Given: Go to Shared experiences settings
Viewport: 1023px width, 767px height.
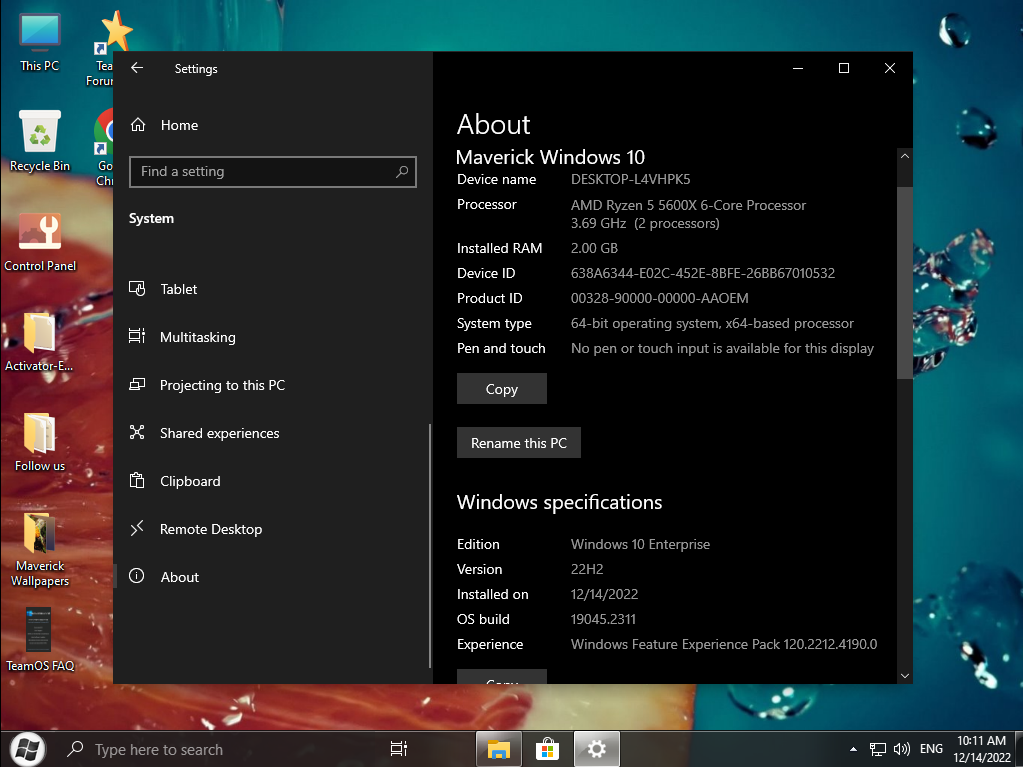Looking at the screenshot, I should pos(219,433).
